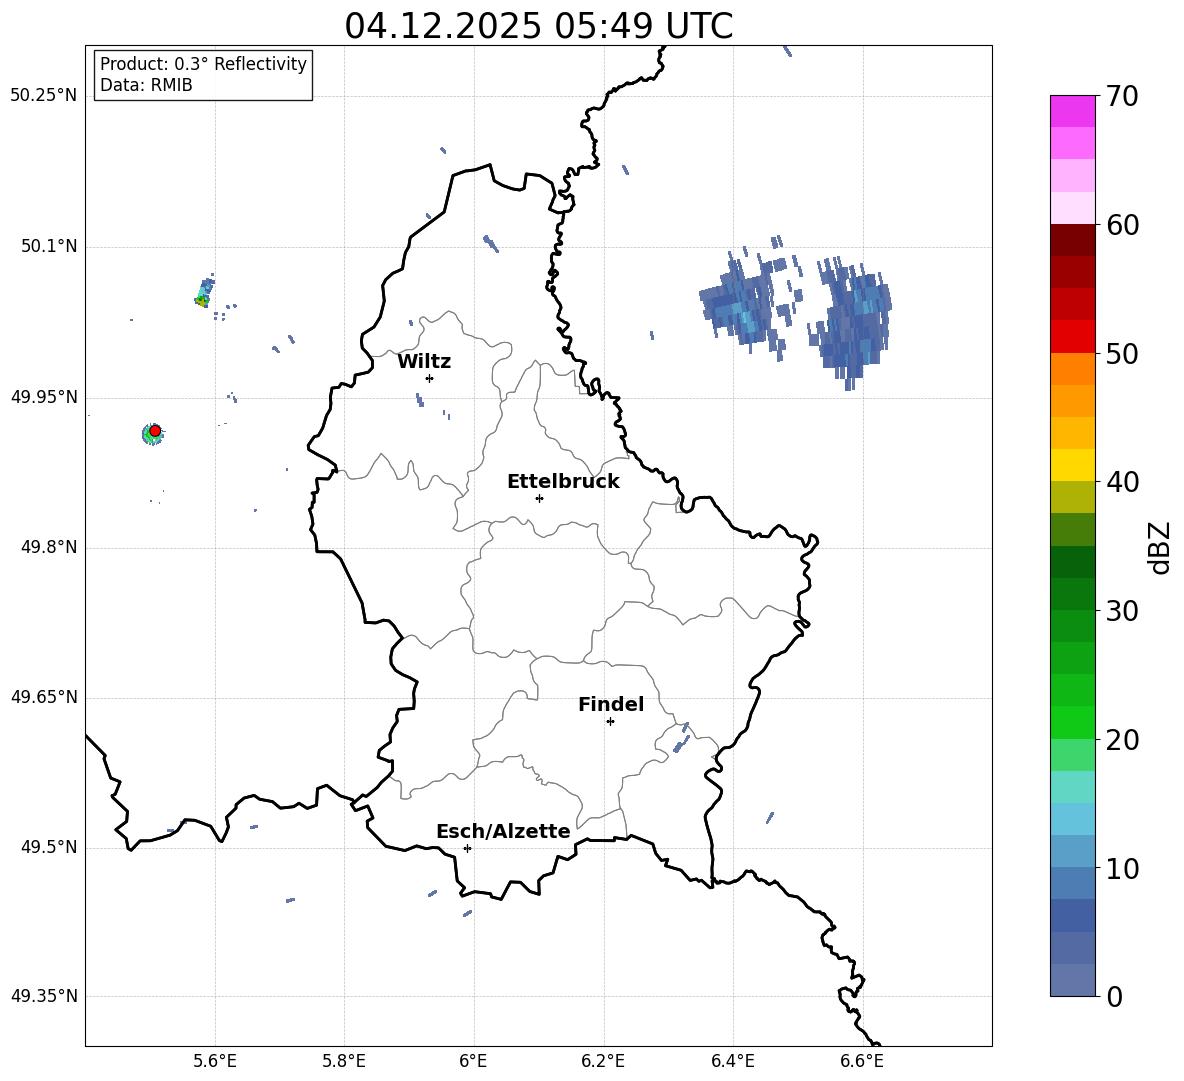1184x1081 pixels.
Task: Click the right blue radar echo cluster
Action: pos(852,321)
